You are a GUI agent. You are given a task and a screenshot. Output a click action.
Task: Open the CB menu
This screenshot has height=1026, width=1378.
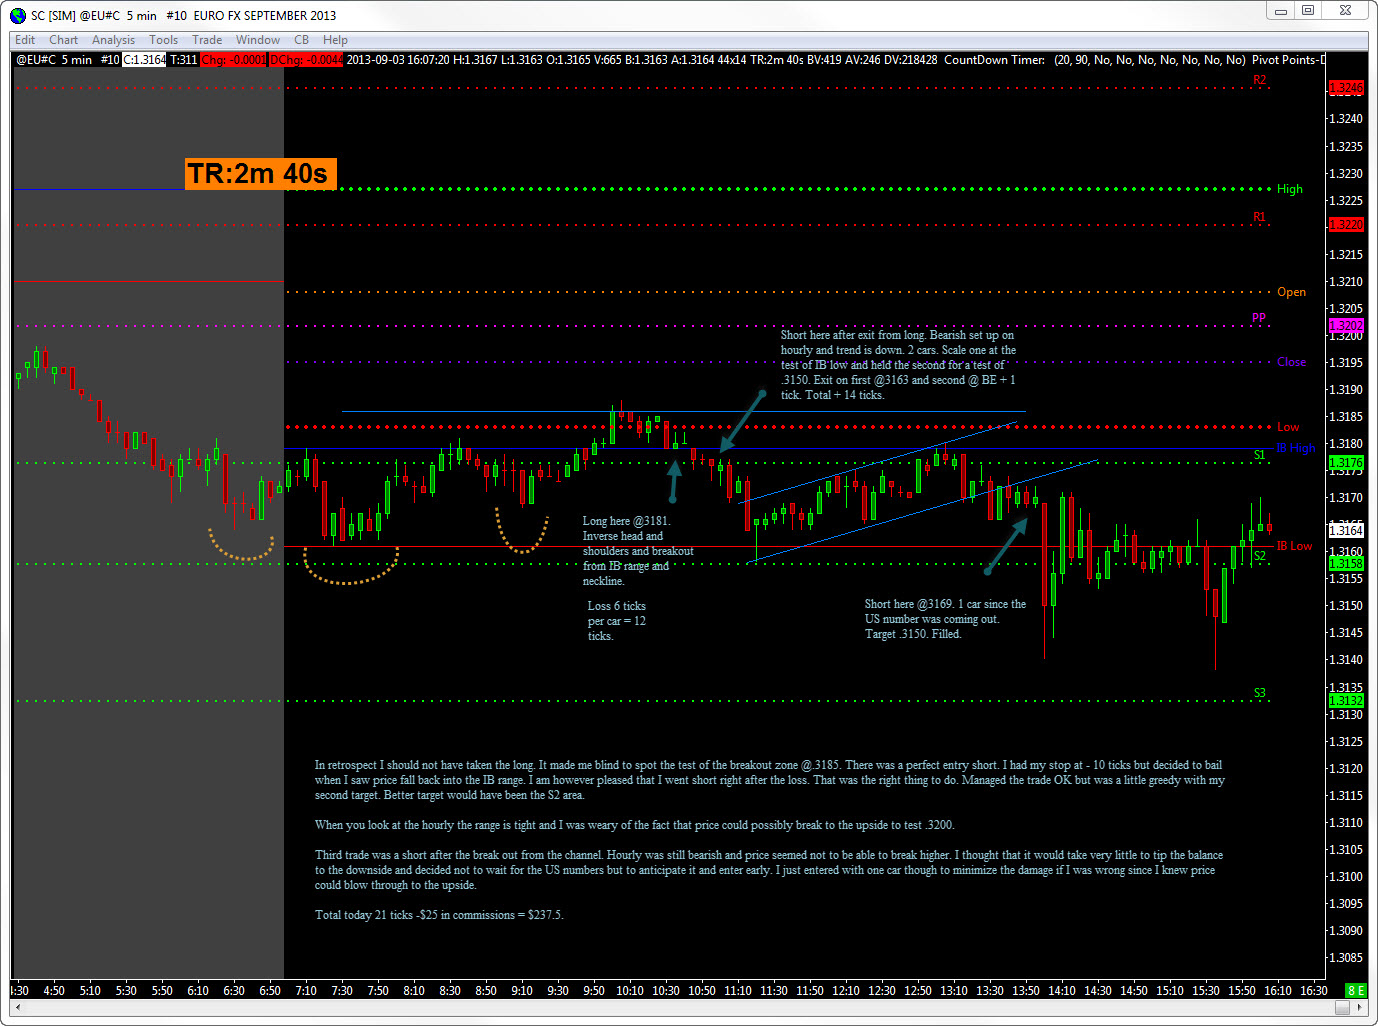click(301, 40)
